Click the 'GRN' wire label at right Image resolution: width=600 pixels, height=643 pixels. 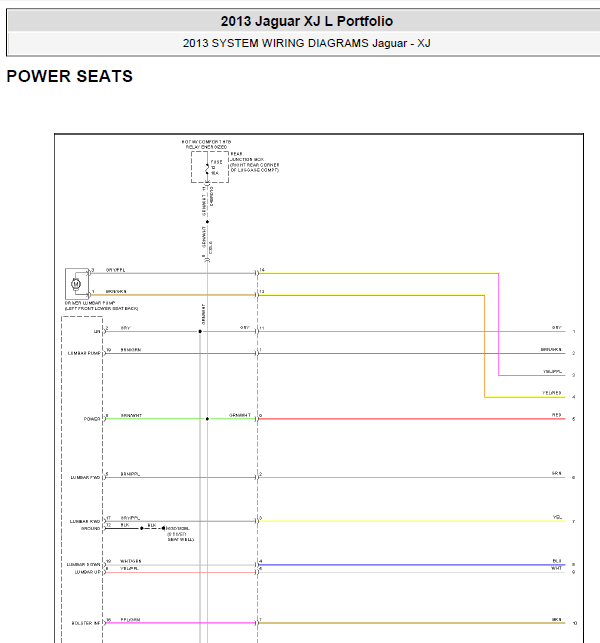[557, 473]
